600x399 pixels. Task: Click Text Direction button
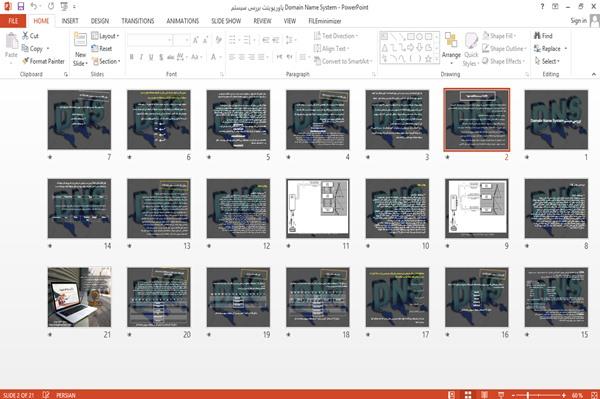tap(336, 36)
